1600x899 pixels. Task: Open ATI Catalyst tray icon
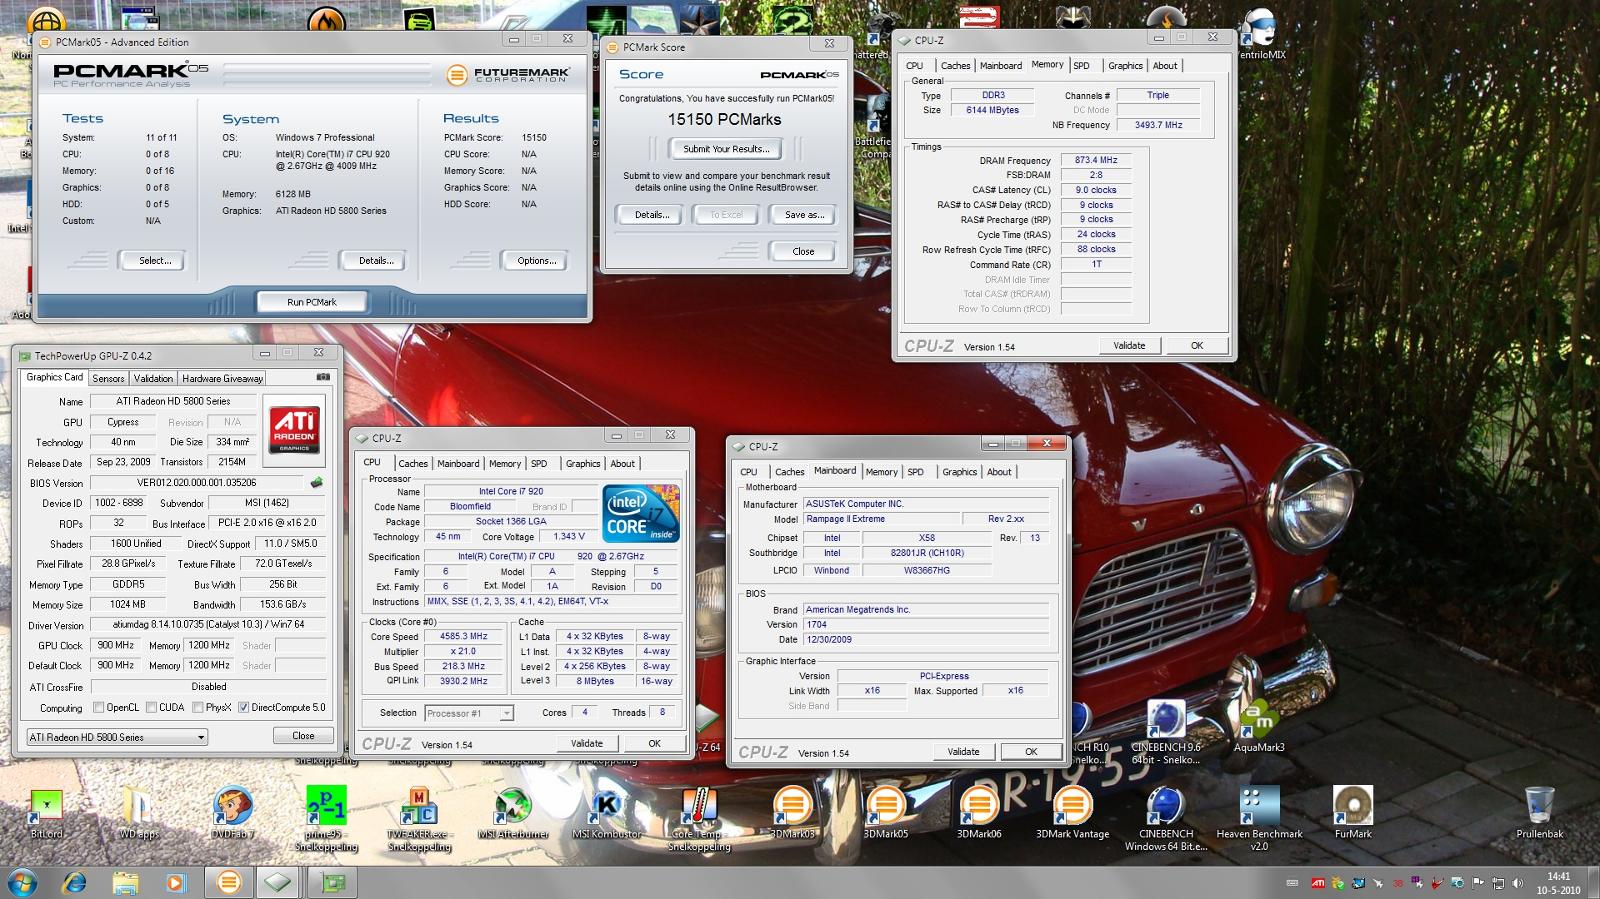coord(1318,883)
